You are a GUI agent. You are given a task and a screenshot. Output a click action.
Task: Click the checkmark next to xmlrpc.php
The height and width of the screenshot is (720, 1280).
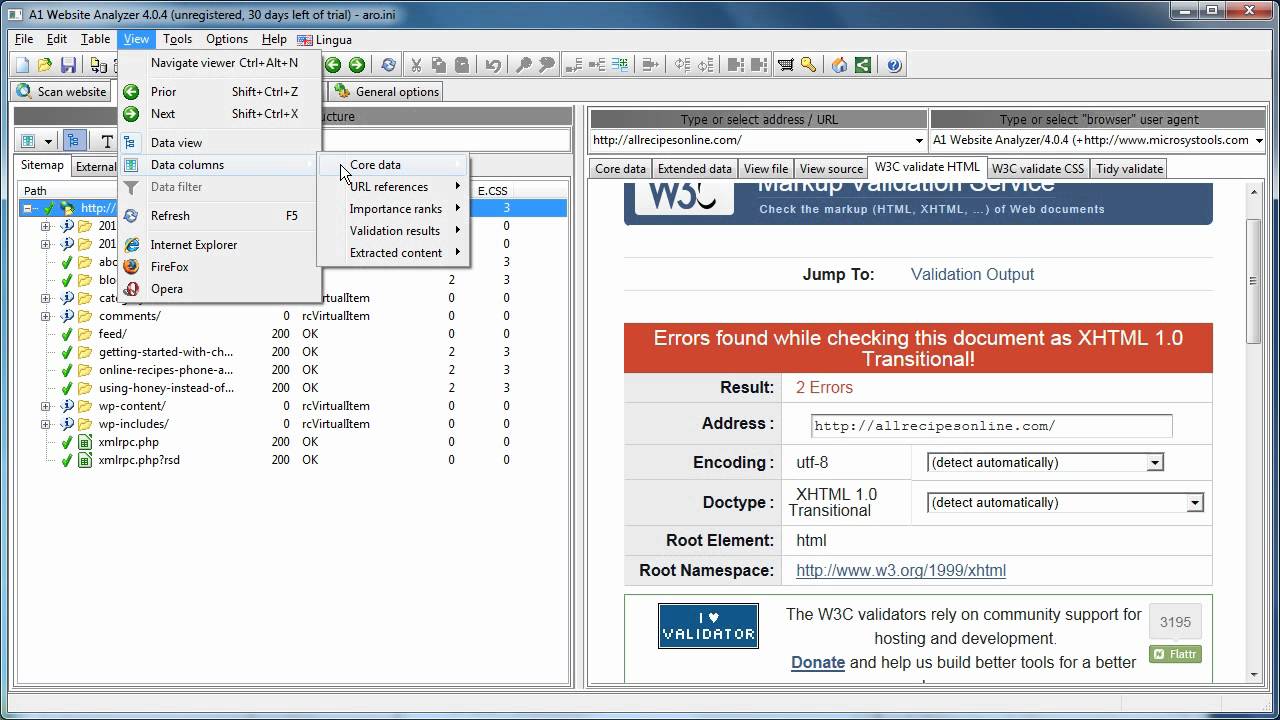(x=67, y=441)
